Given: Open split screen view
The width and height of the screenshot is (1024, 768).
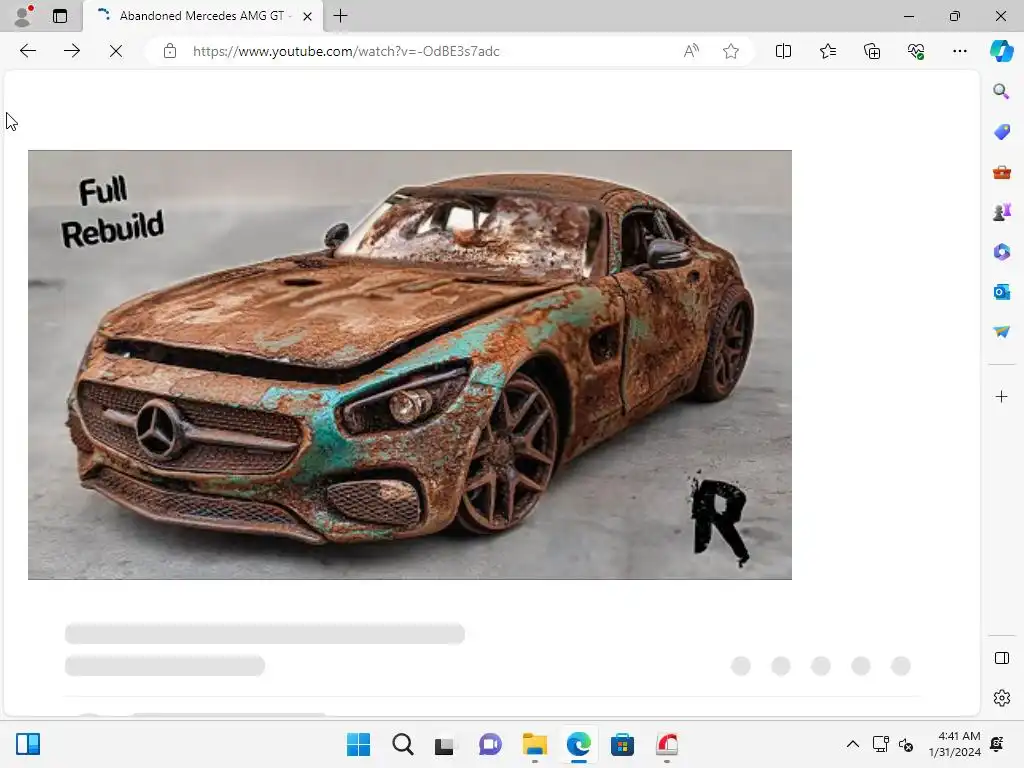Looking at the screenshot, I should (783, 51).
